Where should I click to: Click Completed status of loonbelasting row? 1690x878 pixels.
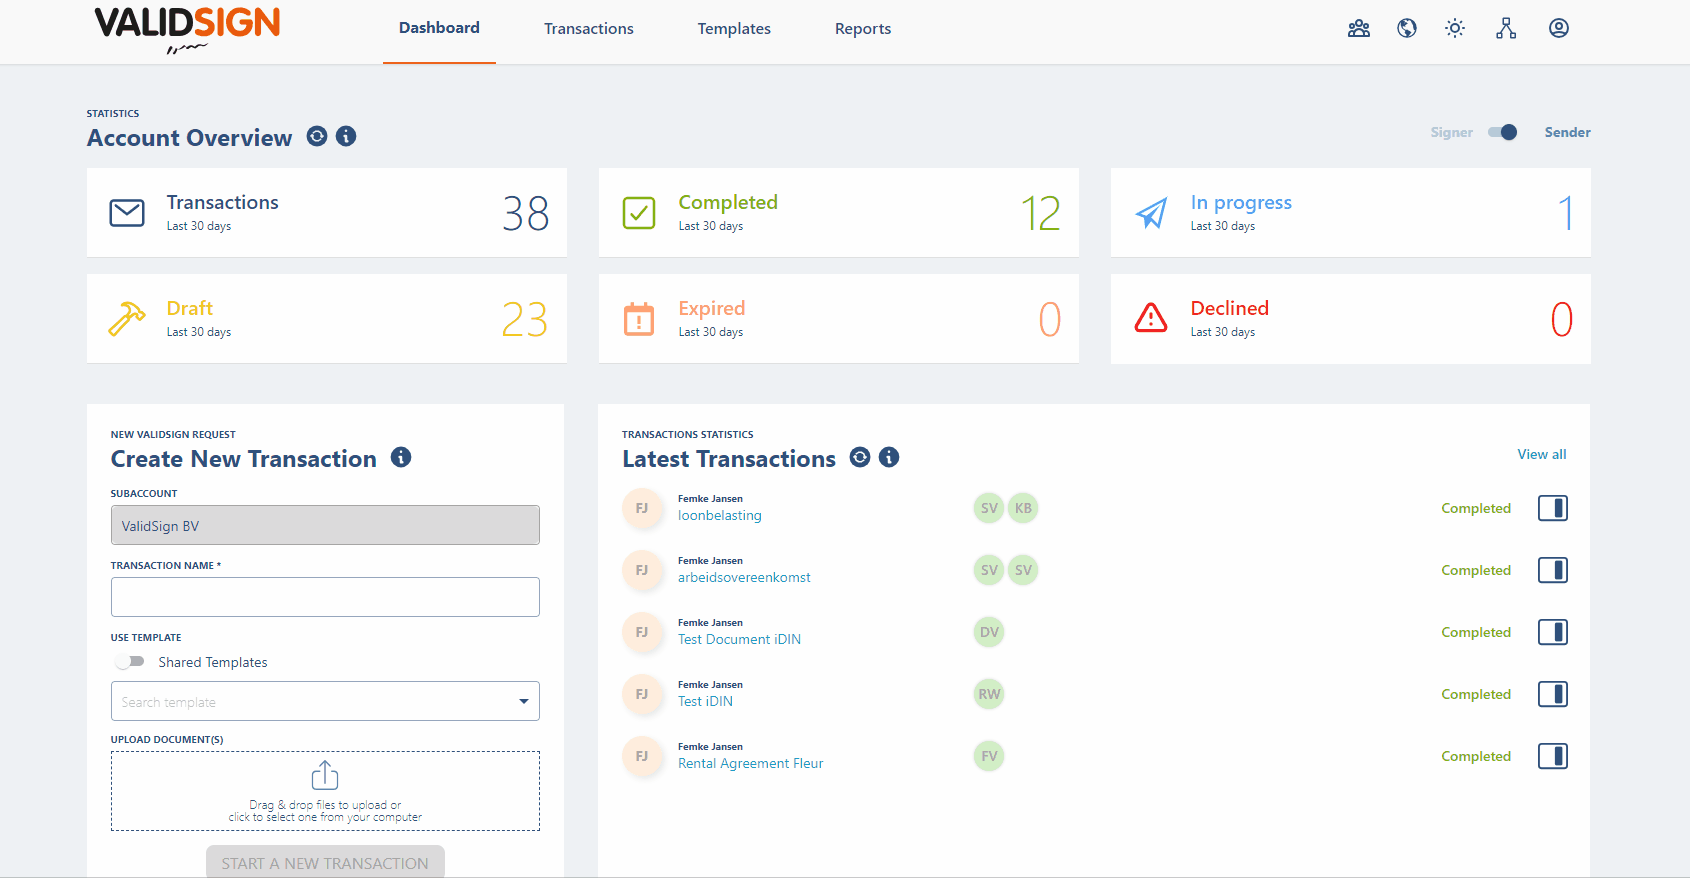(1476, 508)
